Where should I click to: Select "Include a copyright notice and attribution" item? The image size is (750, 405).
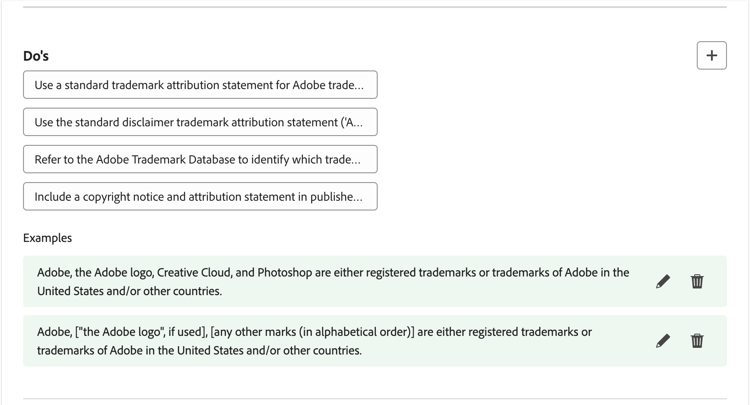(200, 197)
